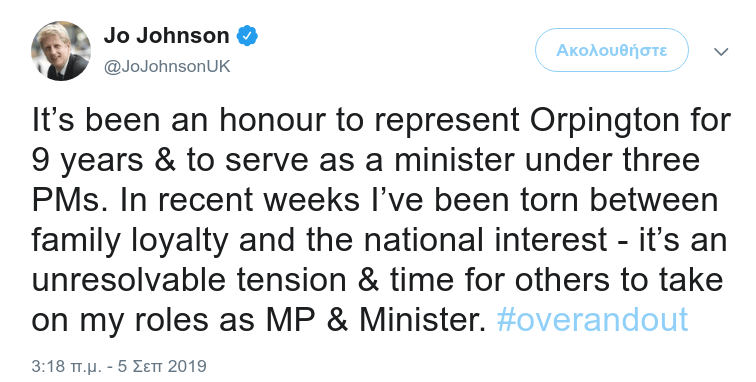Viewport: 756px width, 382px height.
Task: Open the #overandout hashtag link
Action: click(x=592, y=320)
